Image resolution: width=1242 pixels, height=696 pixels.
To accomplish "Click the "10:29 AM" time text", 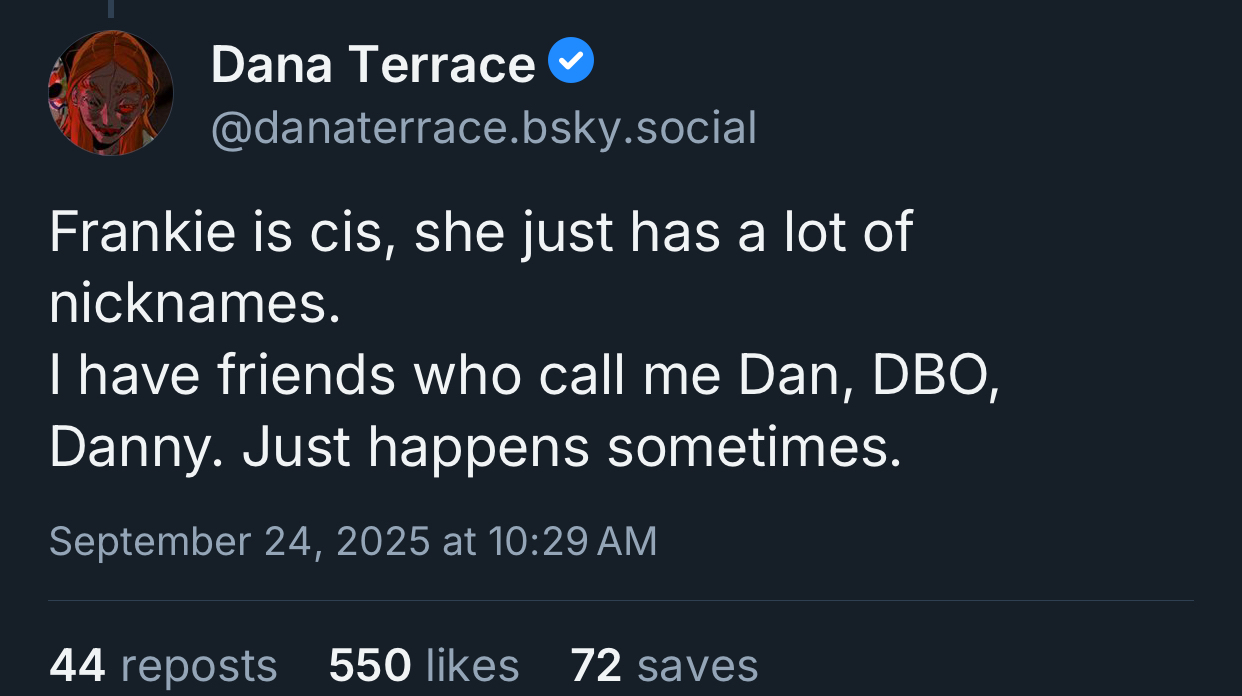I will click(573, 541).
